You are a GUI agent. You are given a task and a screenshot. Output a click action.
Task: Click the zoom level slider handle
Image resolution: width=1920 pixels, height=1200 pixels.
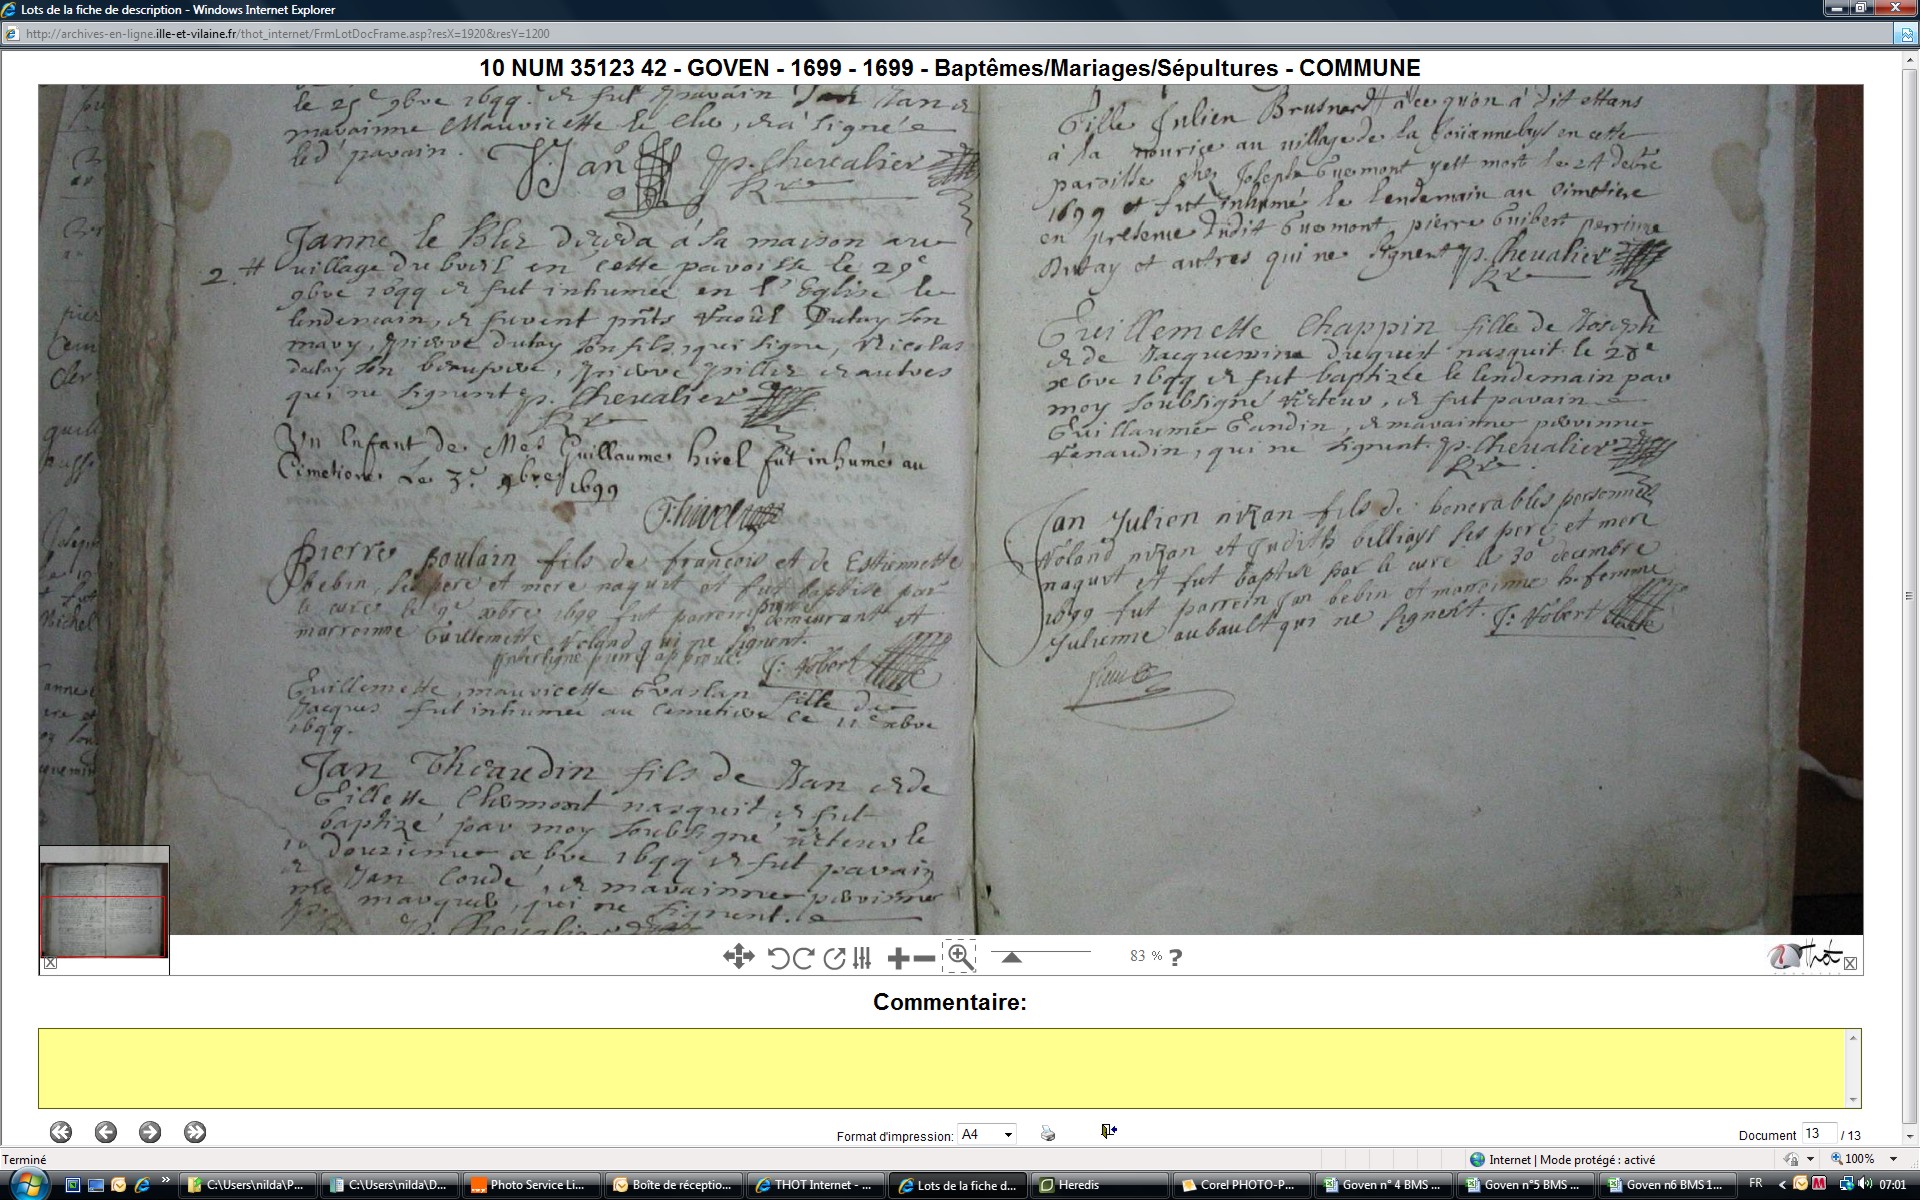pos(1011,958)
